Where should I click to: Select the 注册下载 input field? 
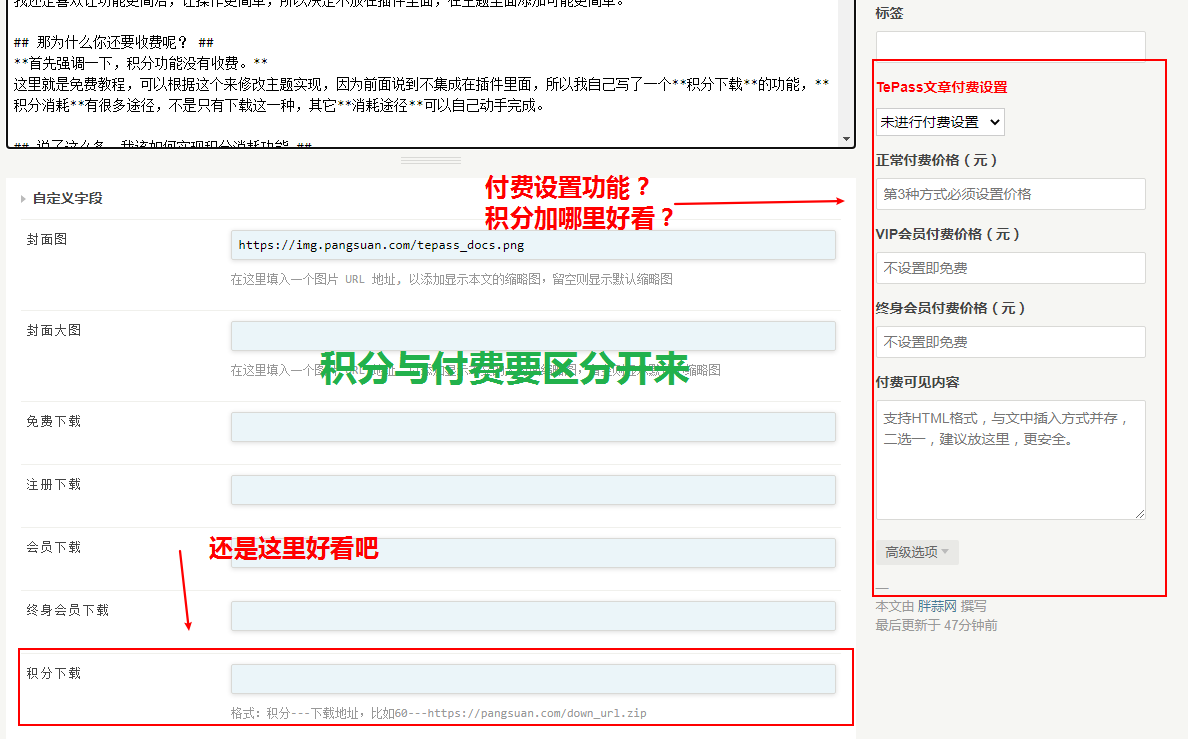(532, 490)
